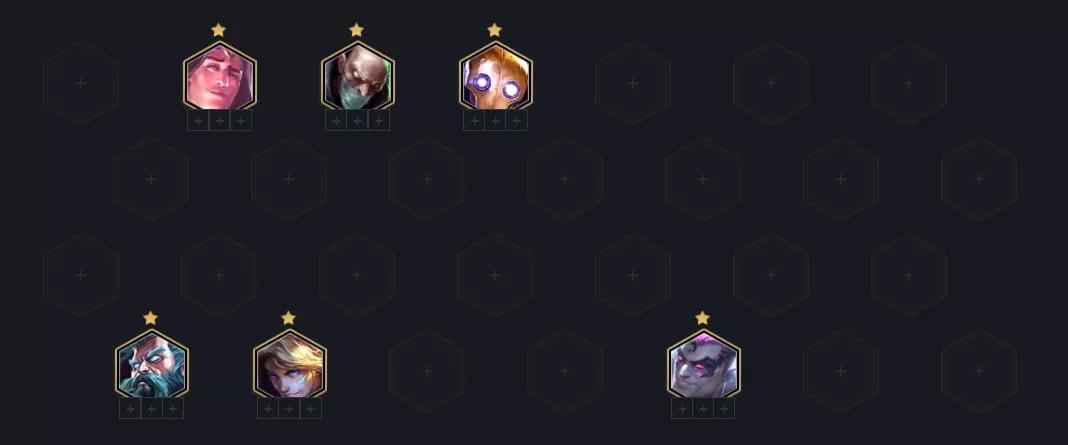Add champion to empty hex right of golden robot
1068x445 pixels.
pyautogui.click(x=633, y=83)
